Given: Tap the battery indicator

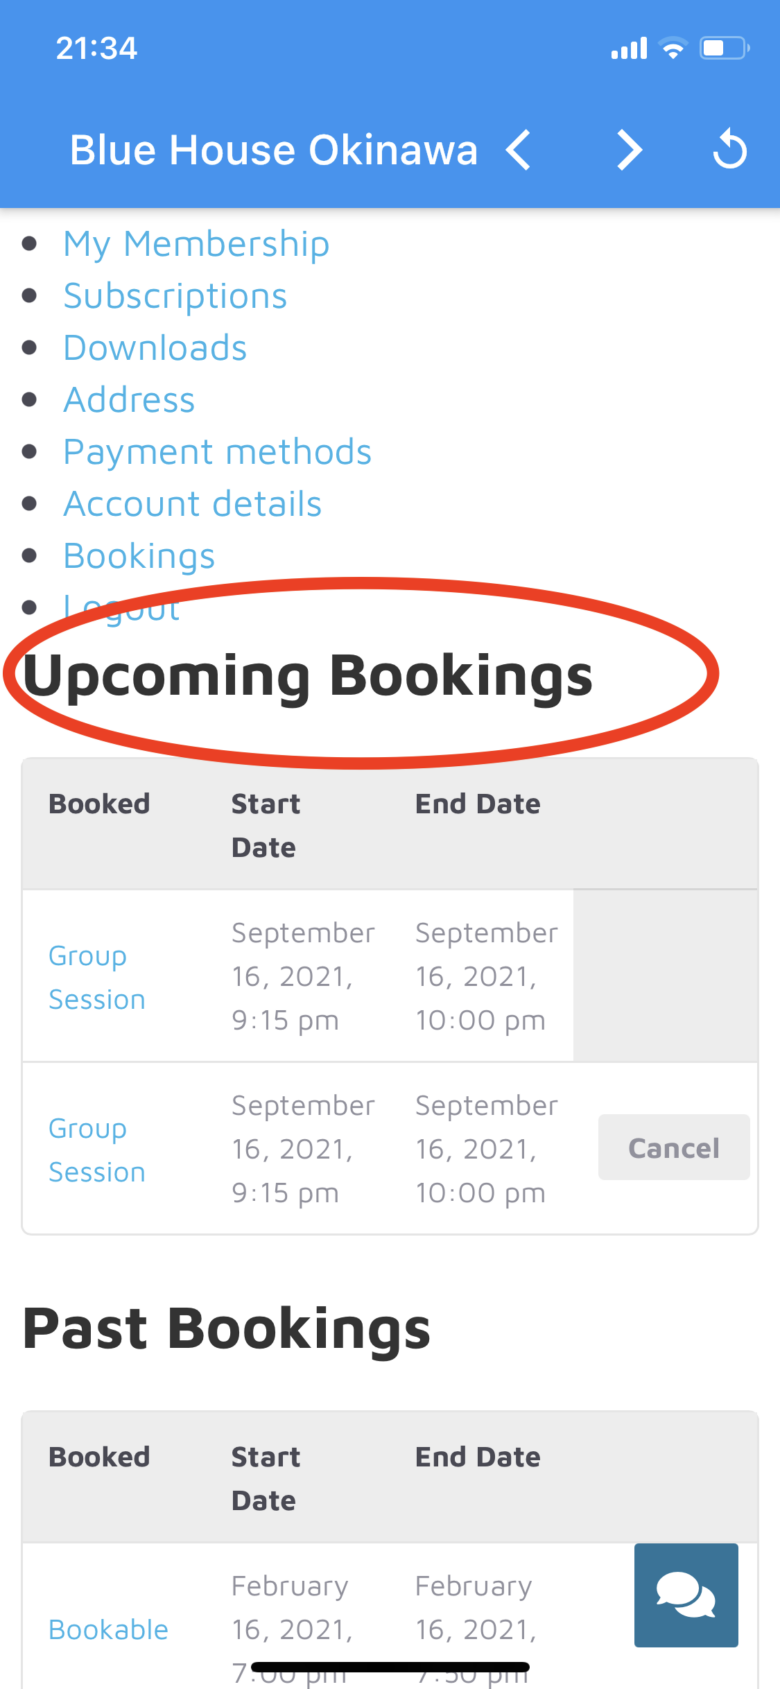Looking at the screenshot, I should (x=724, y=48).
